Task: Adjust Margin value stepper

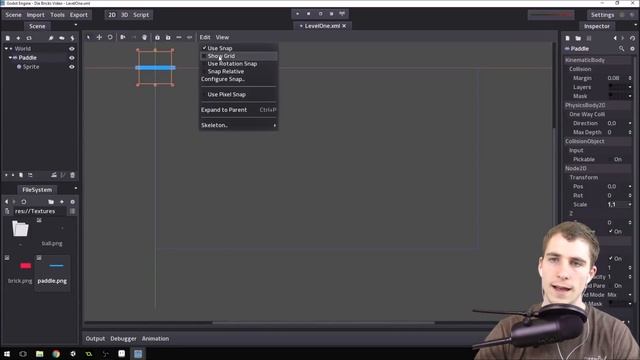Action: point(630,78)
